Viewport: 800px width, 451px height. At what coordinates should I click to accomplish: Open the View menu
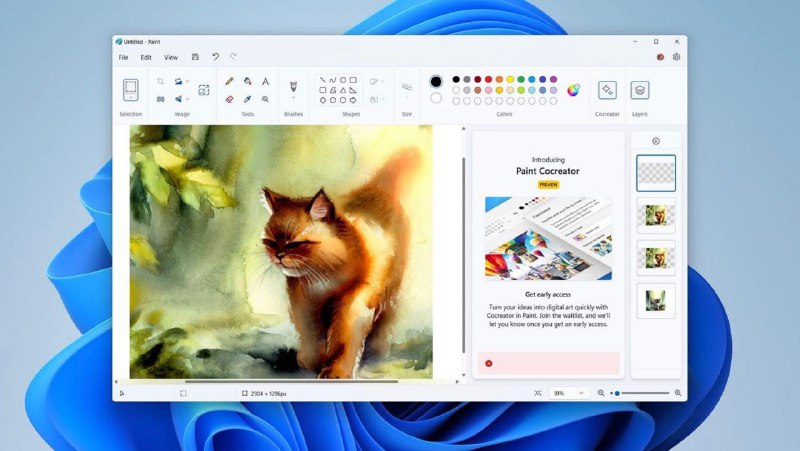[171, 58]
